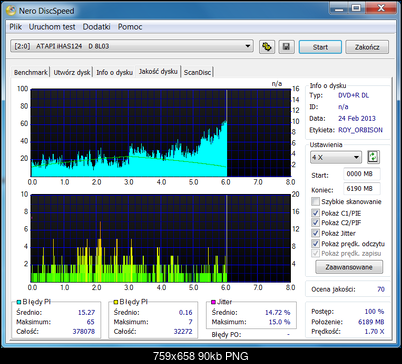Screen dimensions: 402x364
Task: Open the Uruchom test menu
Action: point(52,27)
